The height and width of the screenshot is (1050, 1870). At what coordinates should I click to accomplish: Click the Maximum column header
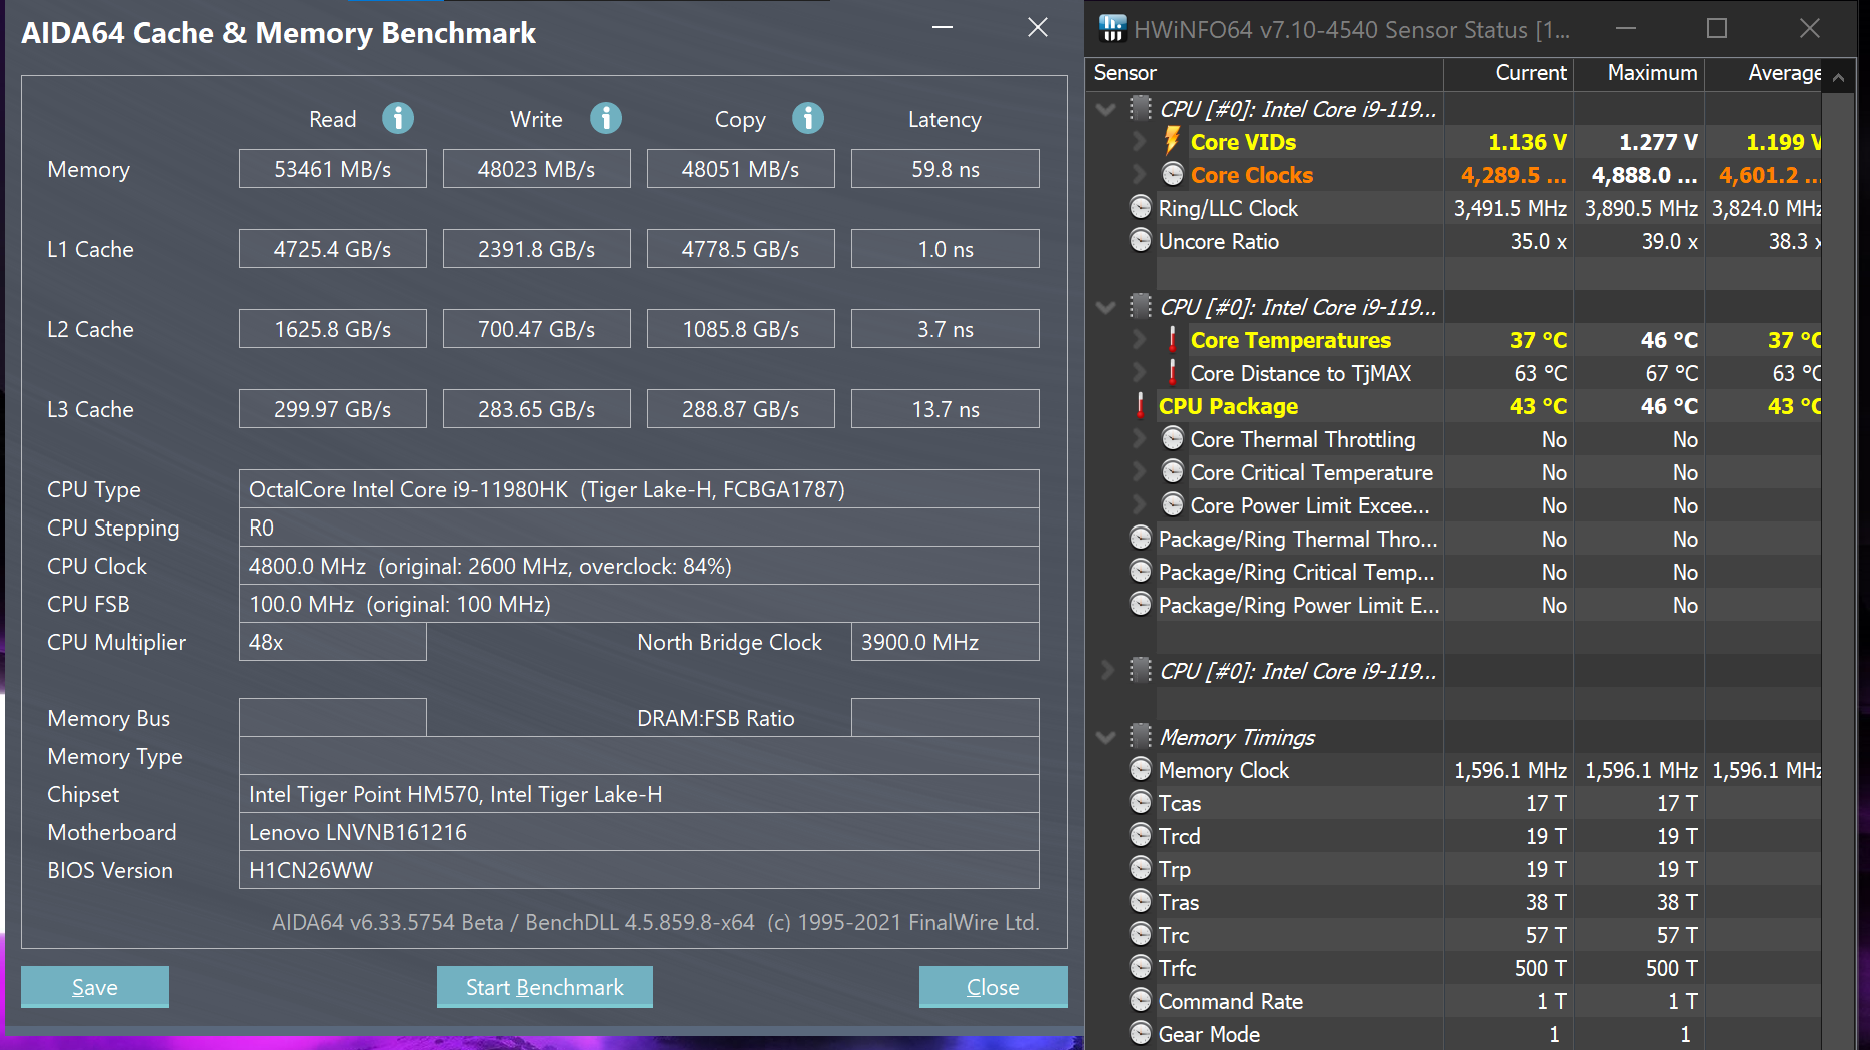tap(1640, 73)
